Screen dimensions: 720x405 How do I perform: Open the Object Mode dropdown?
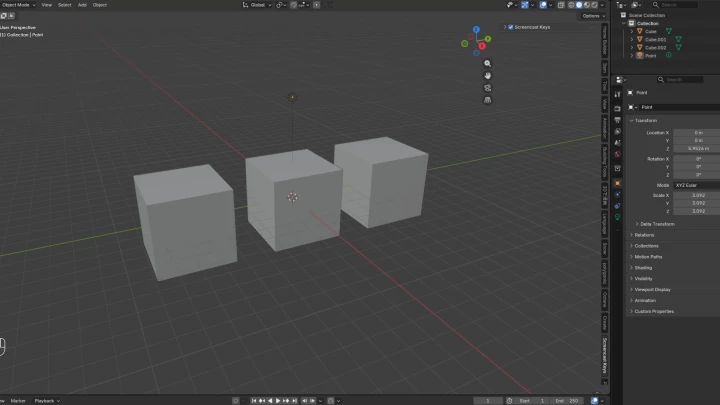[x=18, y=5]
